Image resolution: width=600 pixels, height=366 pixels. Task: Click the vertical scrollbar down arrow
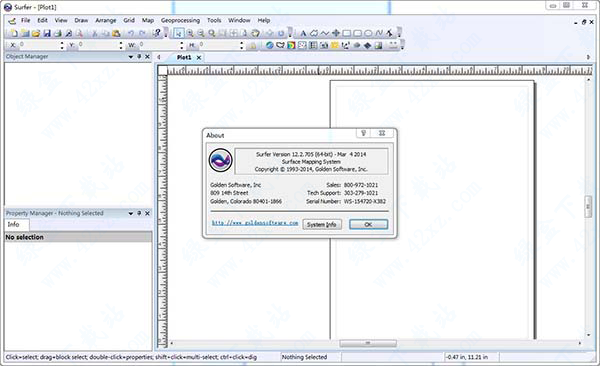click(588, 335)
